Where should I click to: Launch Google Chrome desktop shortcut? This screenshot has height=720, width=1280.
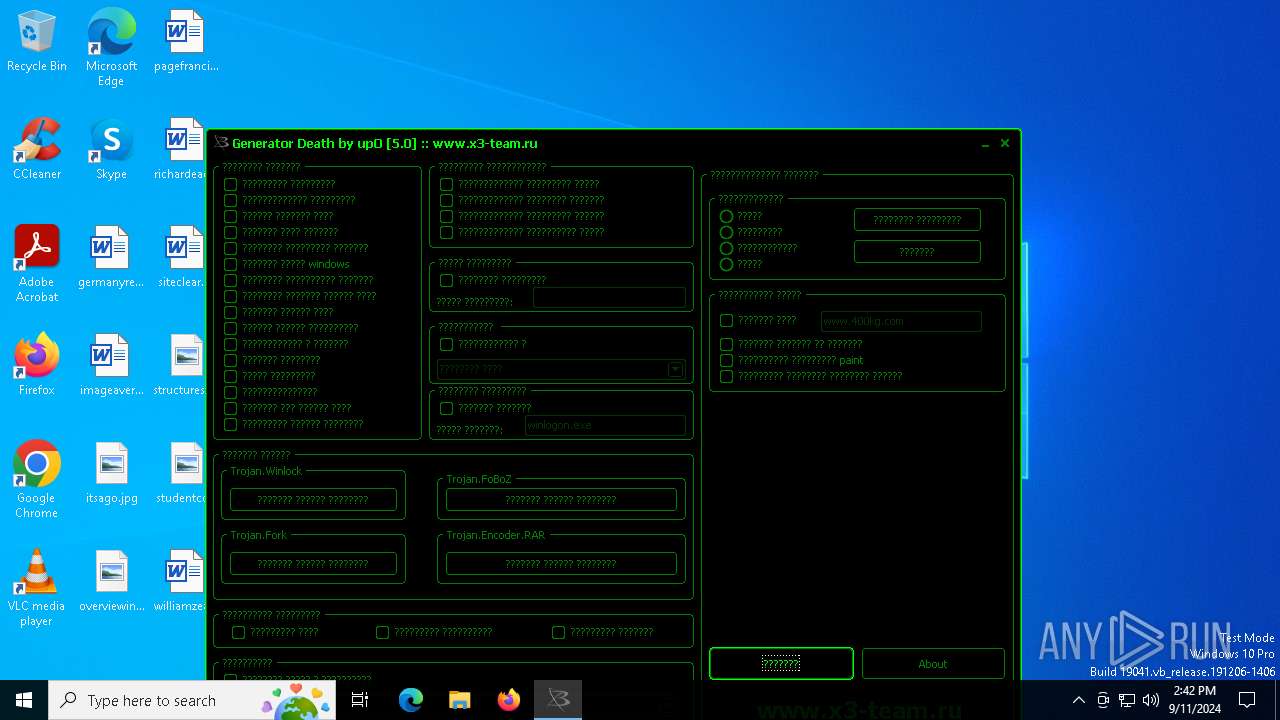coord(37,480)
